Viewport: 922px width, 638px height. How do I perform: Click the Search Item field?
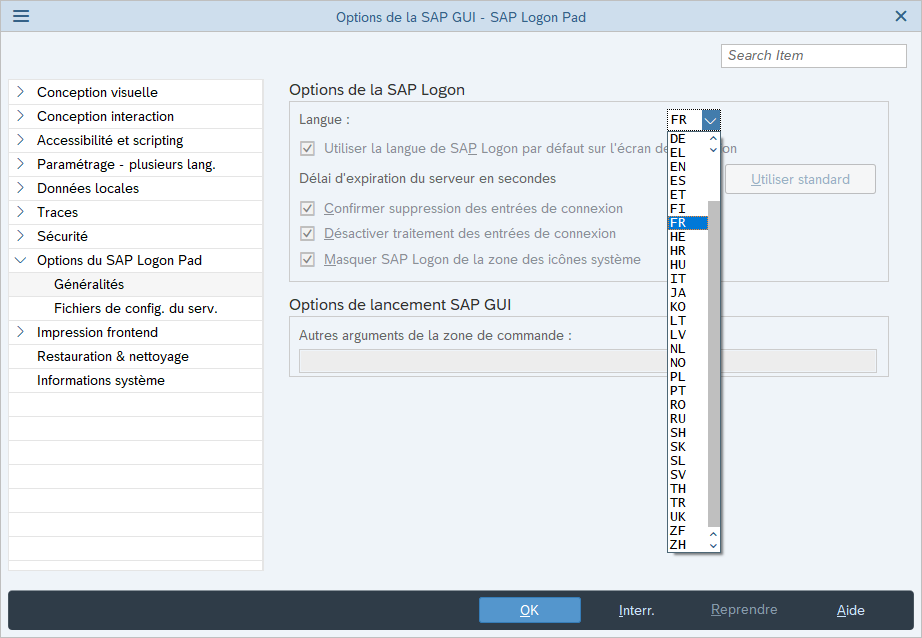point(813,55)
